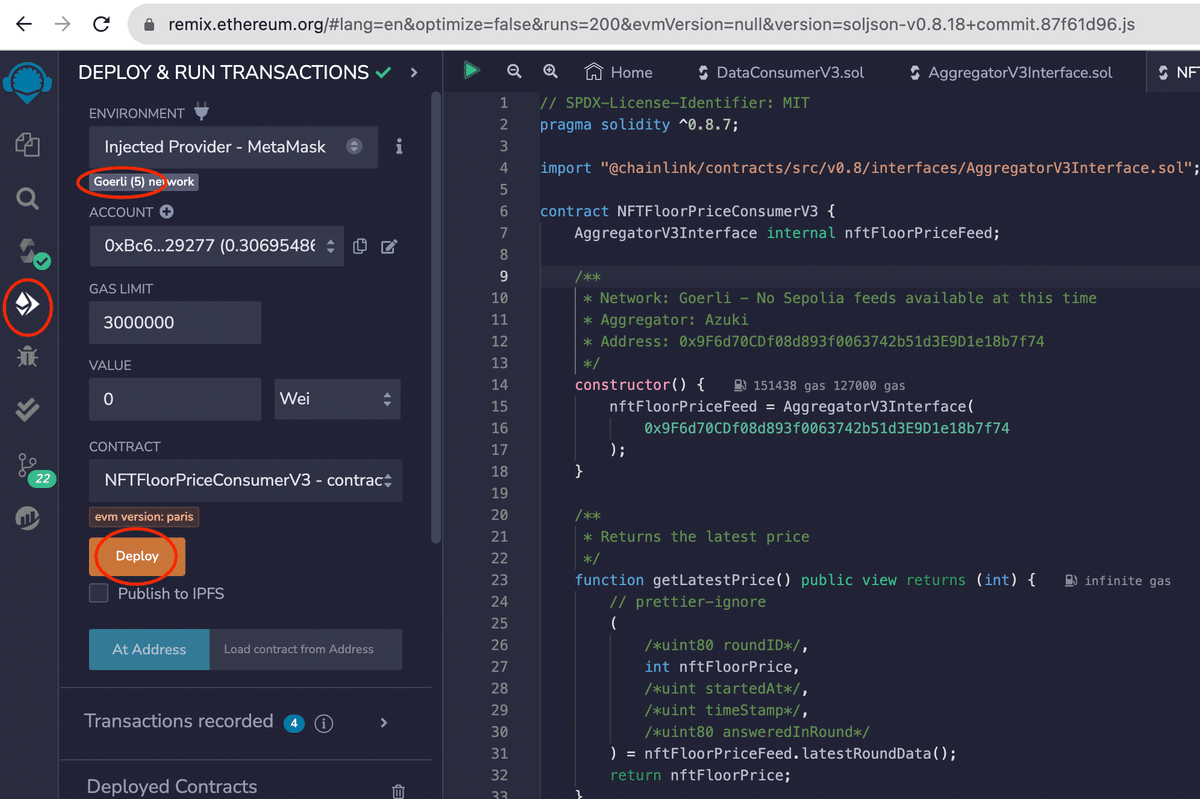Clear deployed contracts with trash icon
1200x799 pixels.
pos(398,791)
